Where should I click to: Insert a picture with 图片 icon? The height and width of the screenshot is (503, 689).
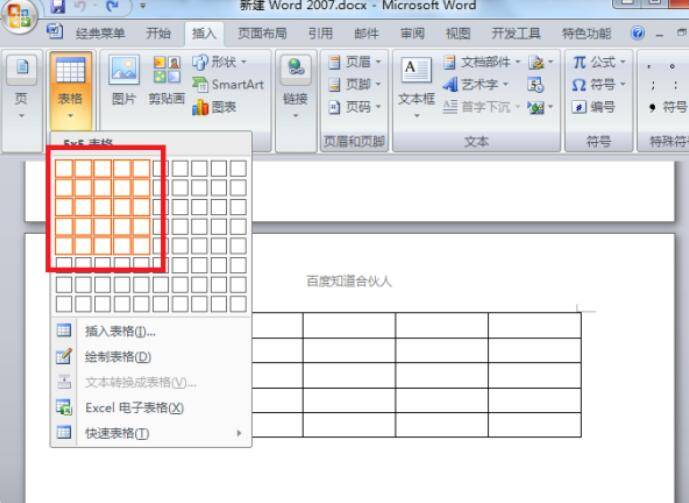pos(124,84)
